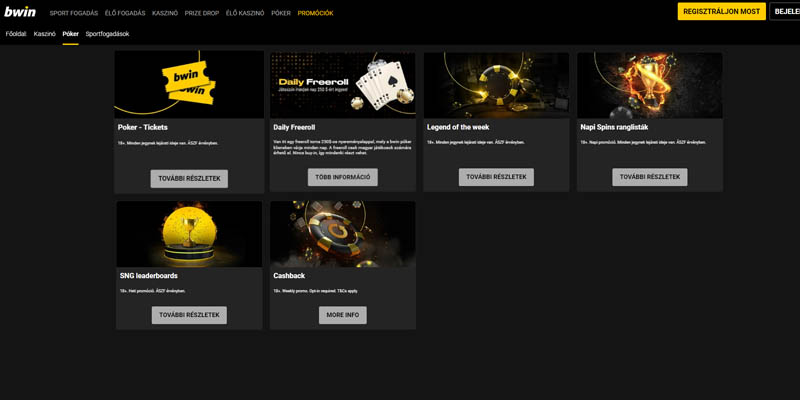Open the Póker top menu item
800x400 pixels.
tap(281, 13)
